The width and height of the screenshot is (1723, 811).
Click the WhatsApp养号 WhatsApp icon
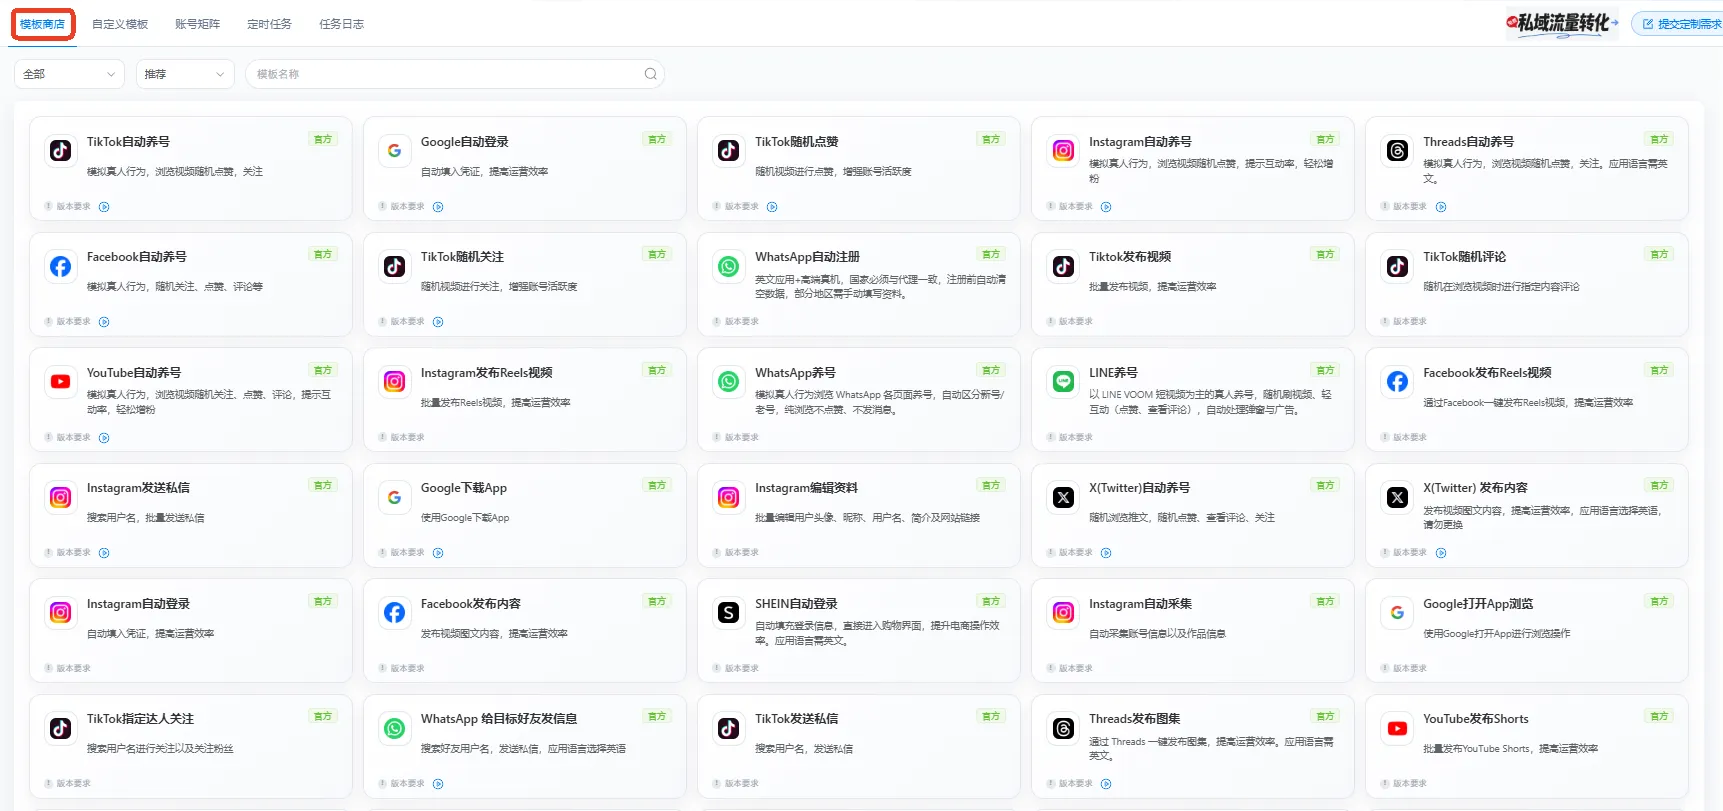729,381
